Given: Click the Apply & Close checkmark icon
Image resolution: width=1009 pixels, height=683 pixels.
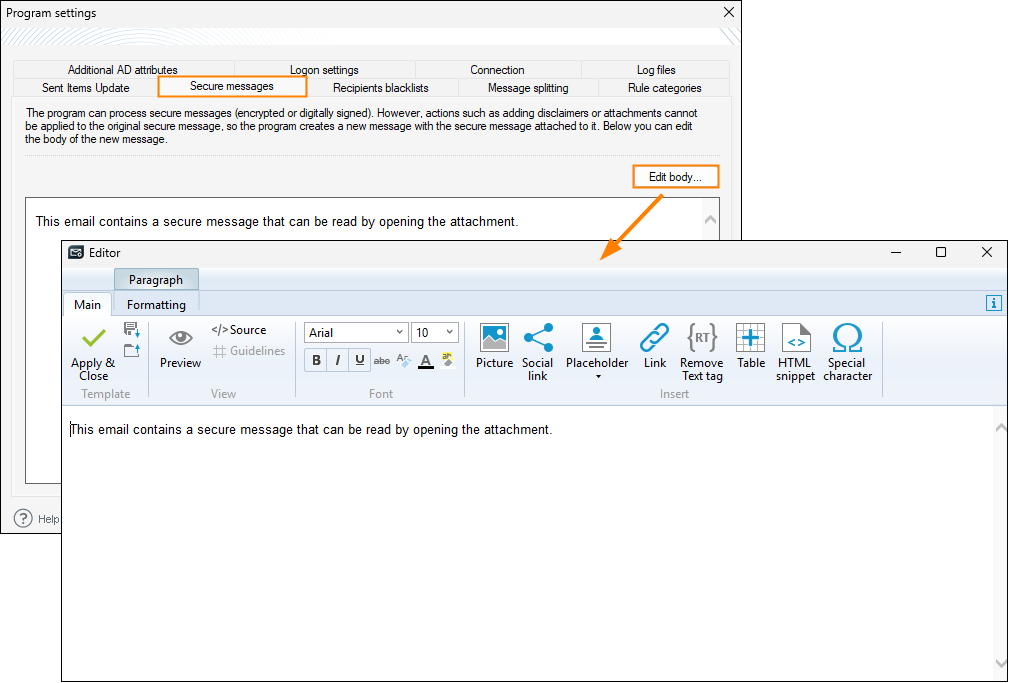Looking at the screenshot, I should [x=94, y=339].
